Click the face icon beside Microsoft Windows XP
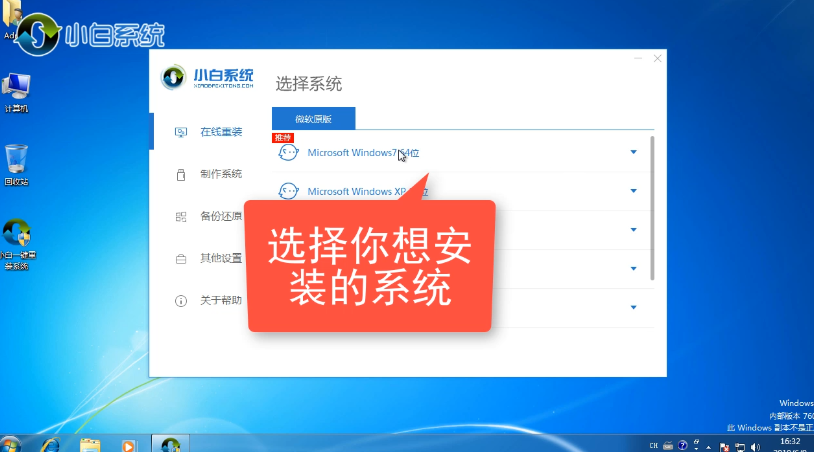Screen dimensions: 814x452 coord(288,191)
